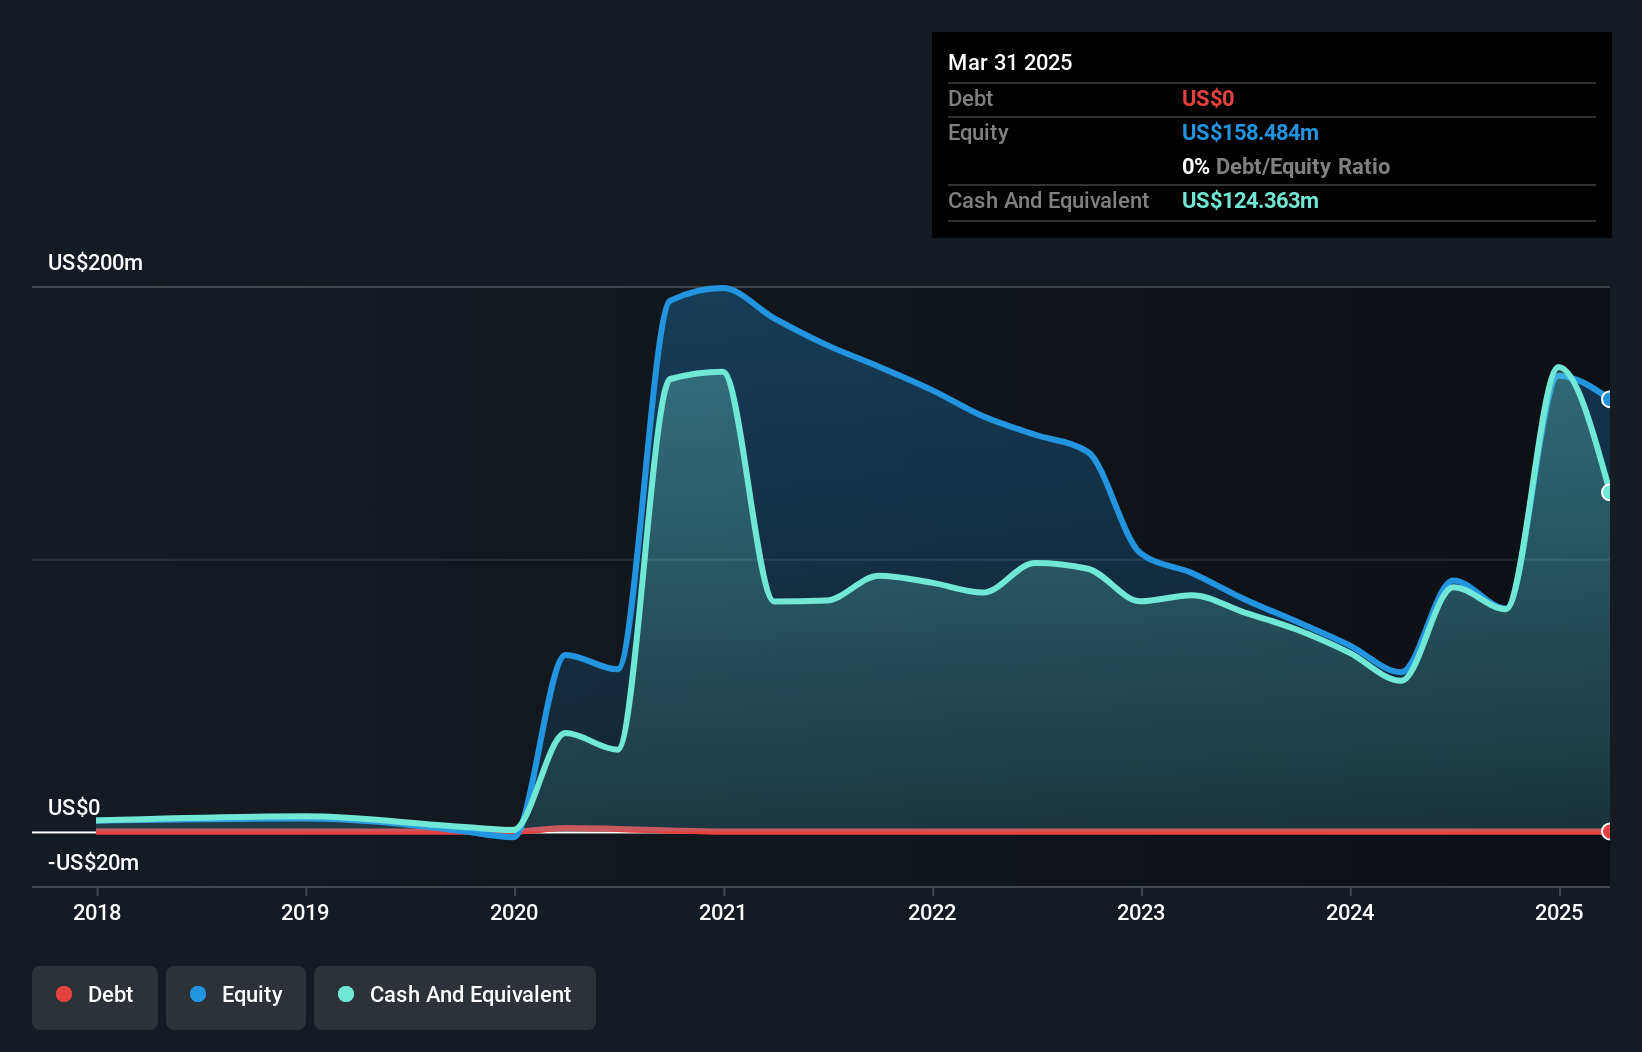Click the red Debt legend dot
The image size is (1642, 1052).
point(64,994)
